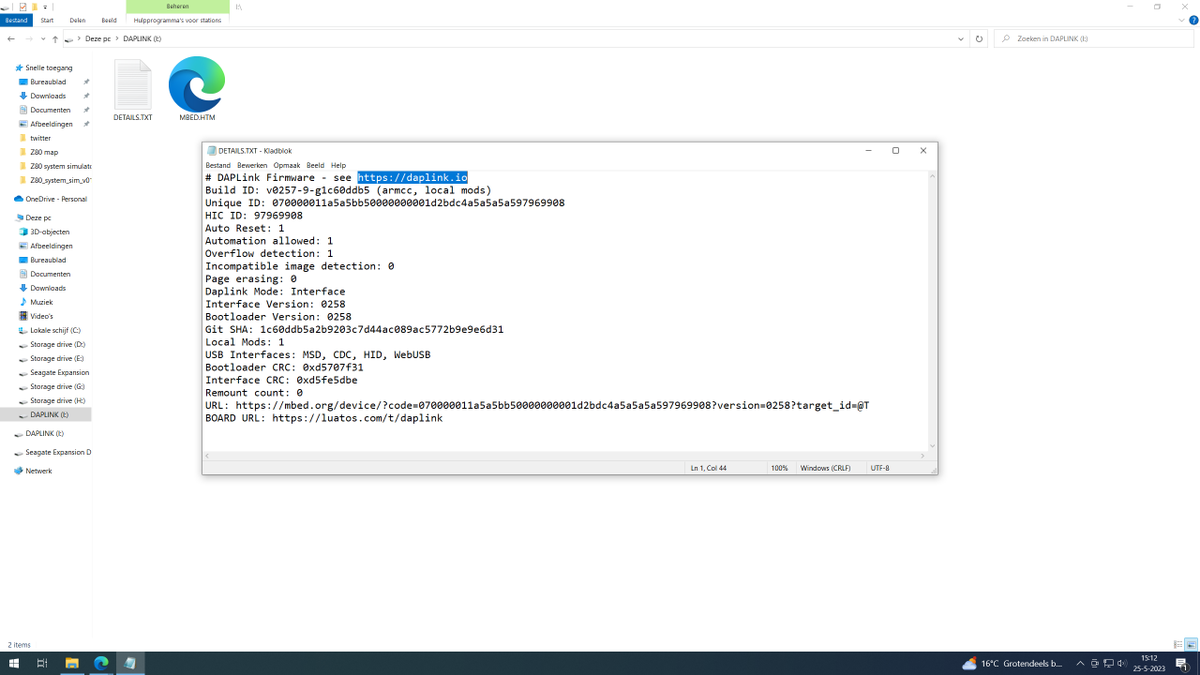Open the weather widget on taskbar
This screenshot has height=675, width=1200.
click(x=1012, y=663)
